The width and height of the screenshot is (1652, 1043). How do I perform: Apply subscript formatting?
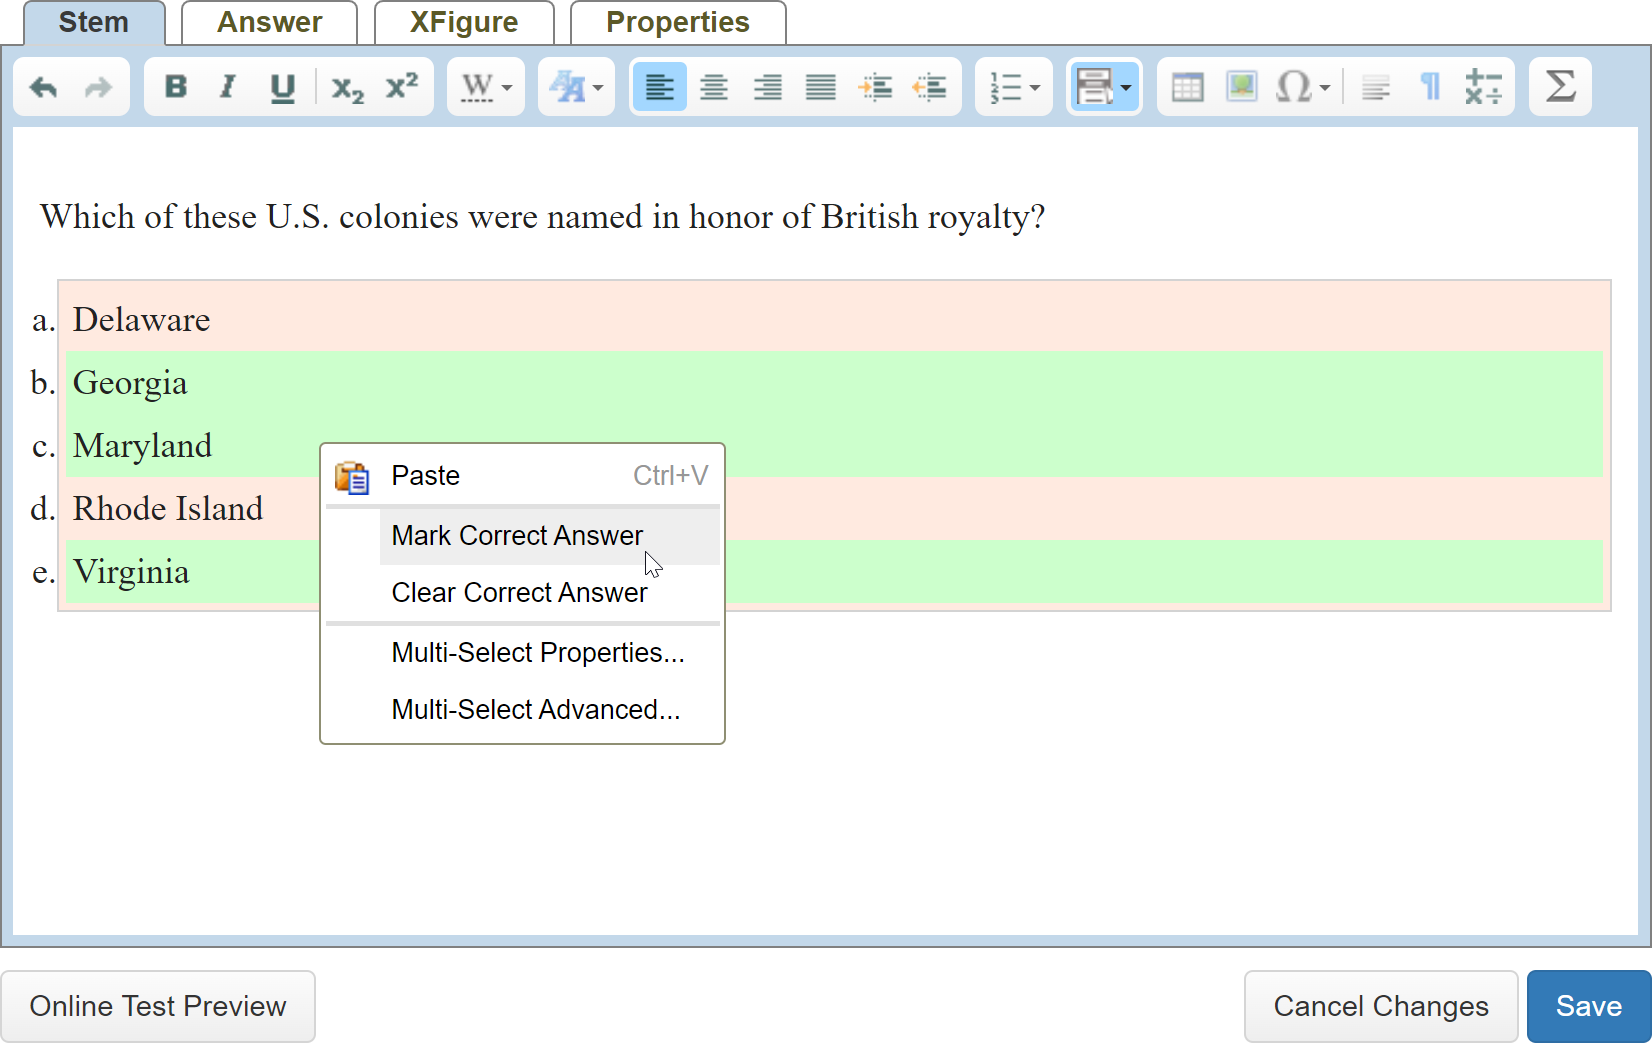(347, 88)
